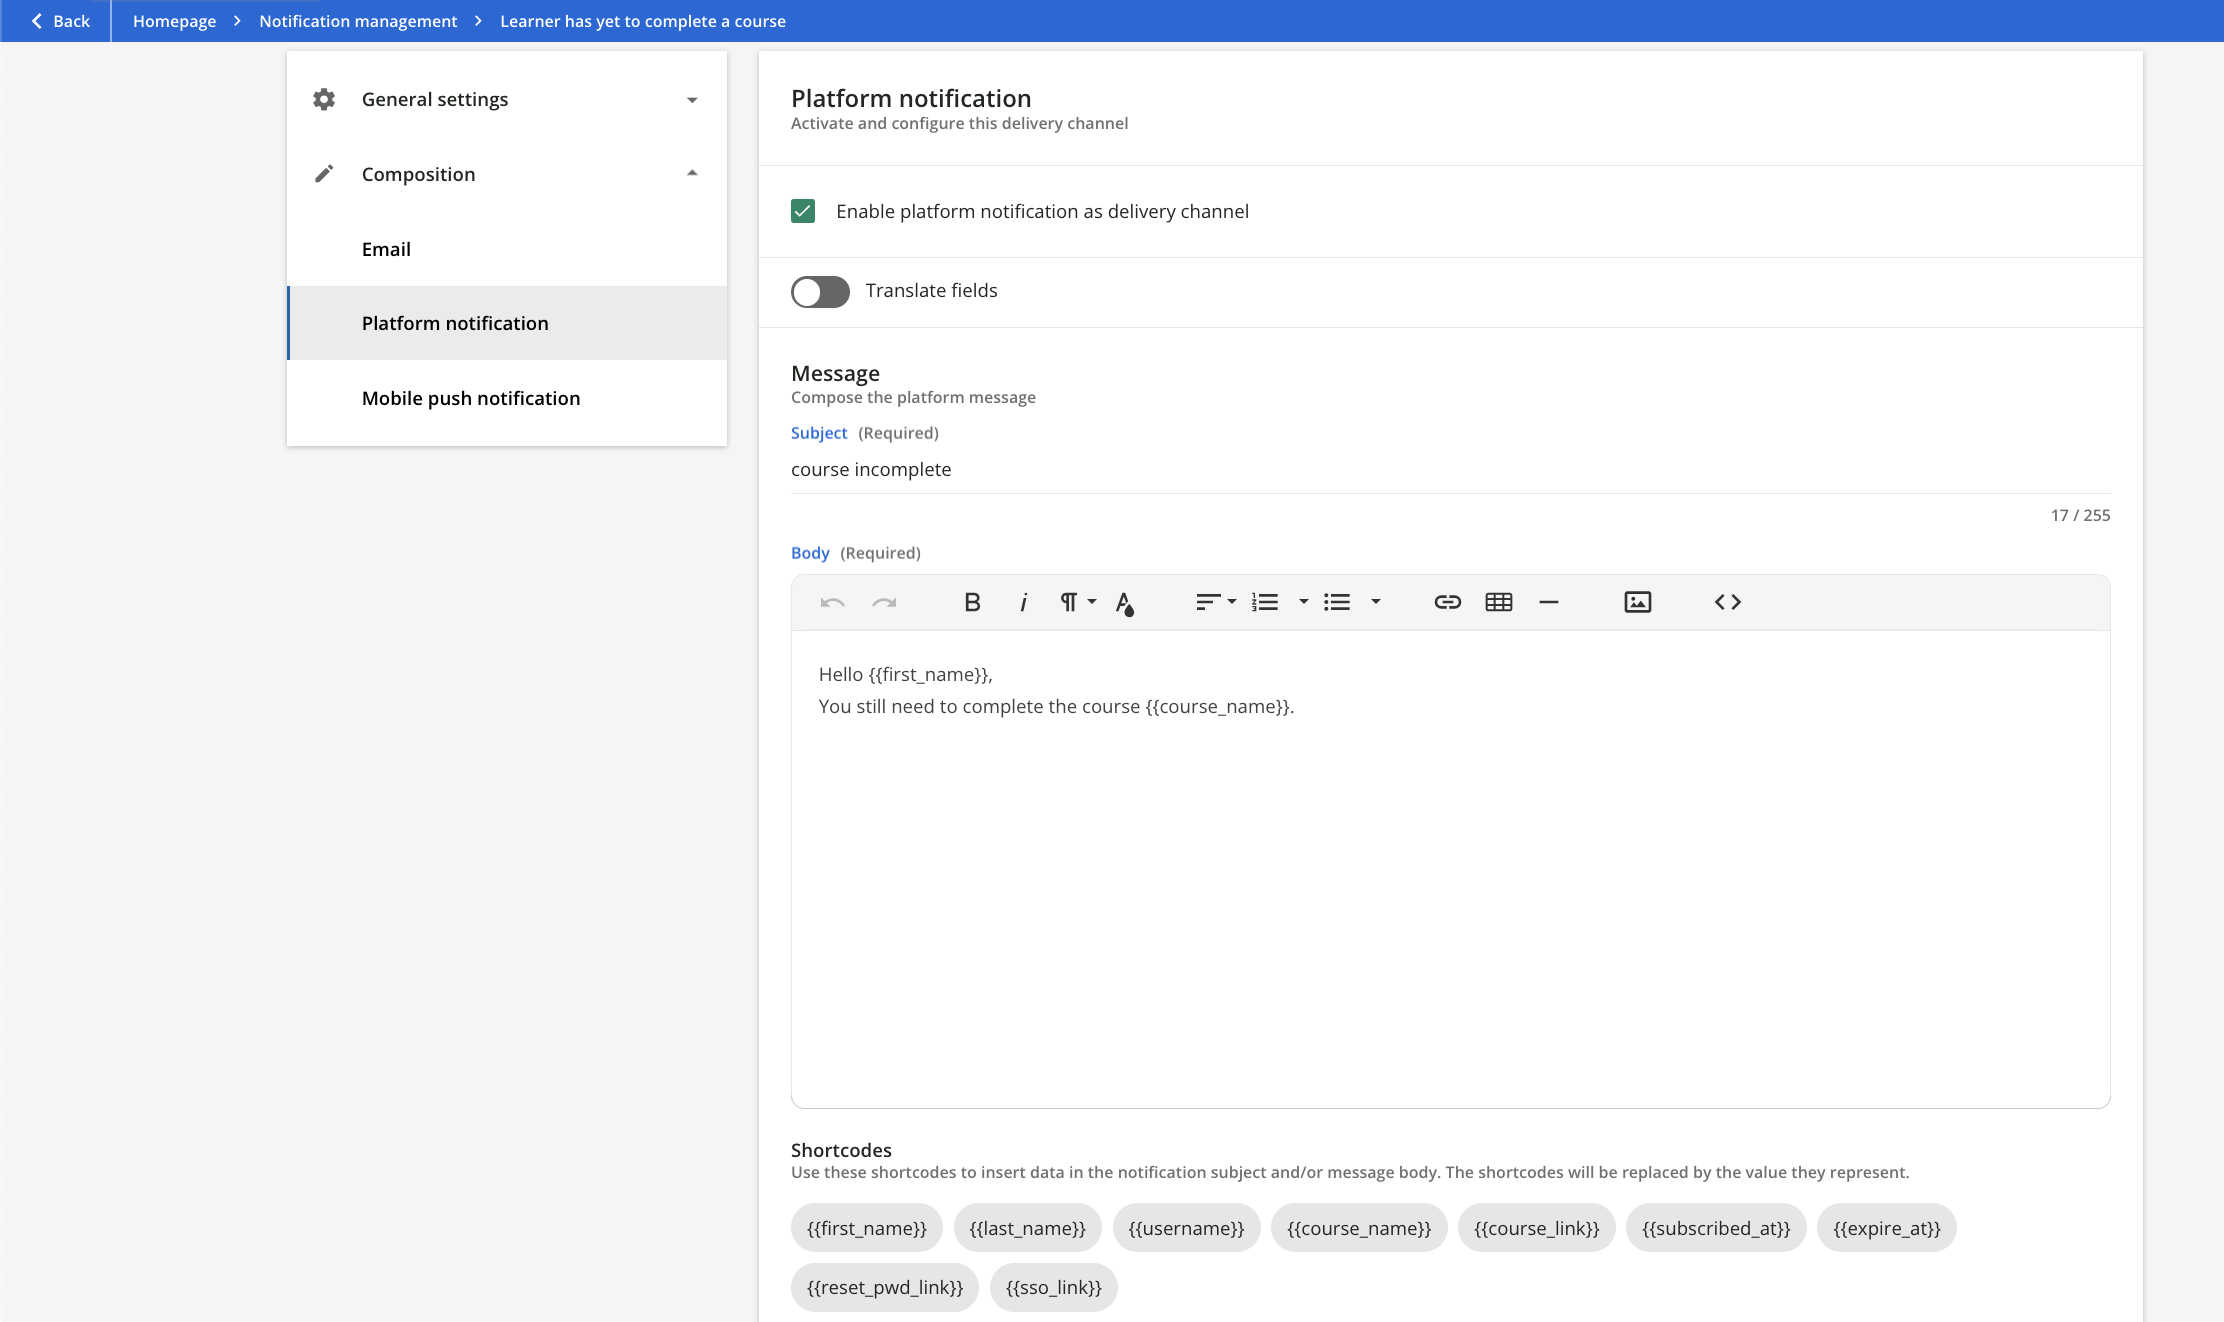This screenshot has width=2224, height=1322.
Task: Click the Composition pencil icon
Action: coord(324,174)
